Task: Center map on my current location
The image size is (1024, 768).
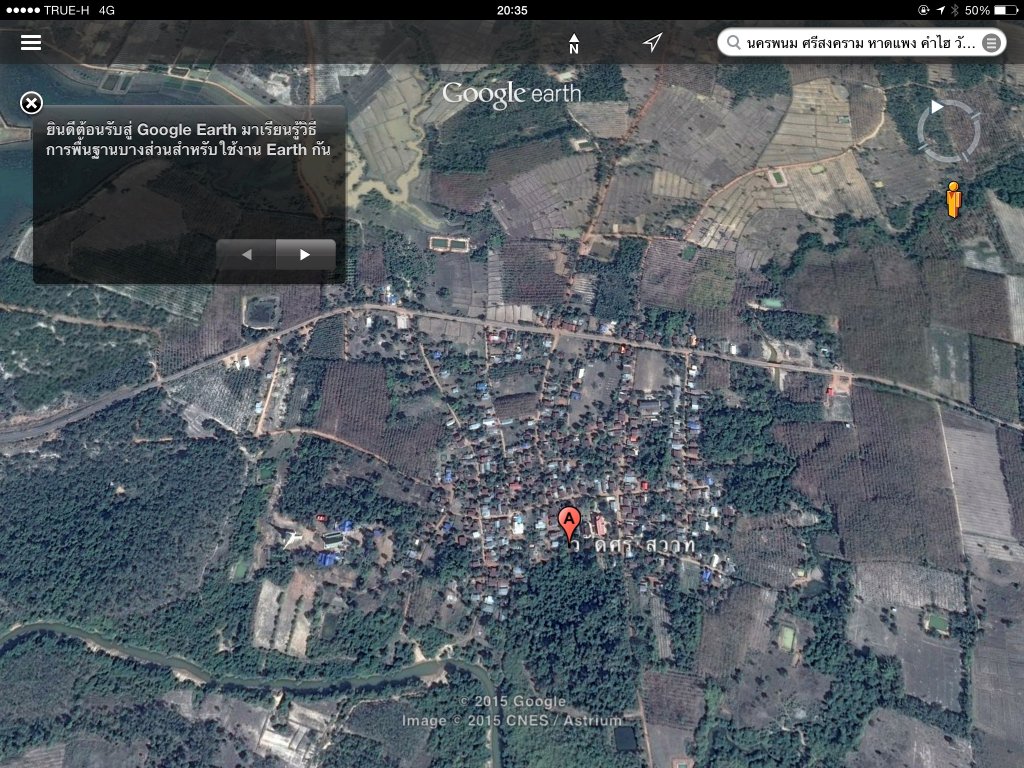Action: pyautogui.click(x=652, y=42)
